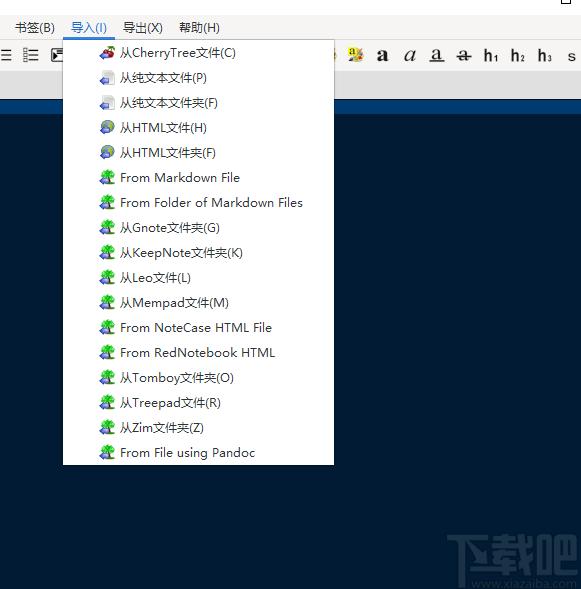
Task: Toggle strikethrough formatting icon
Action: (x=464, y=56)
